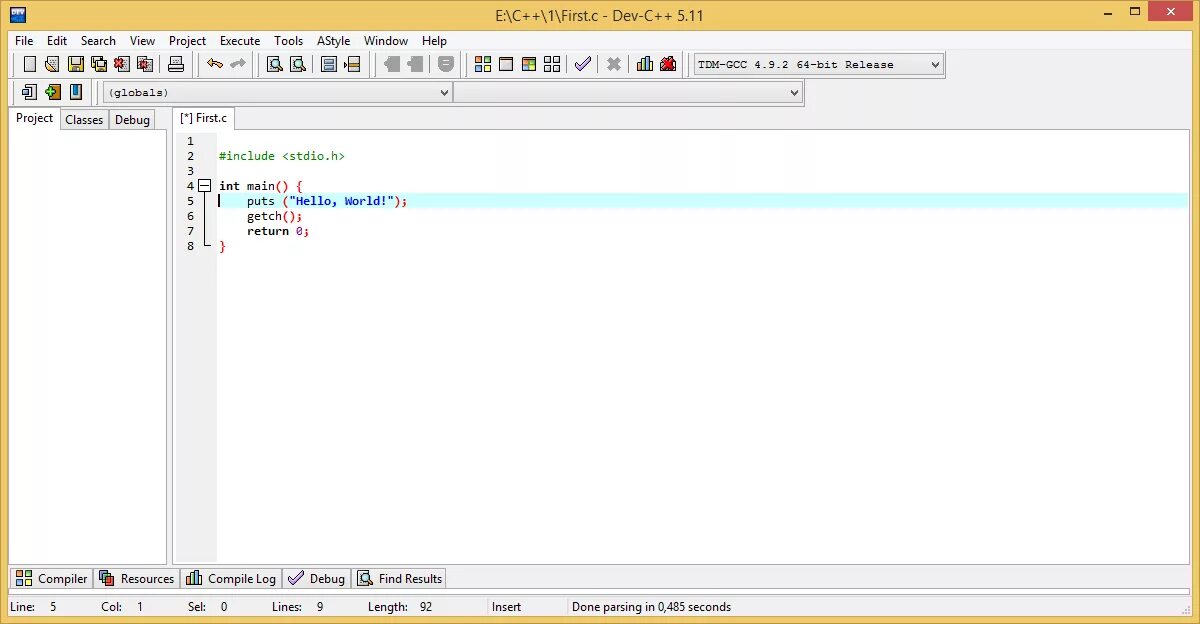Click the Close file toolbar icon
The image size is (1200, 624).
pos(122,64)
